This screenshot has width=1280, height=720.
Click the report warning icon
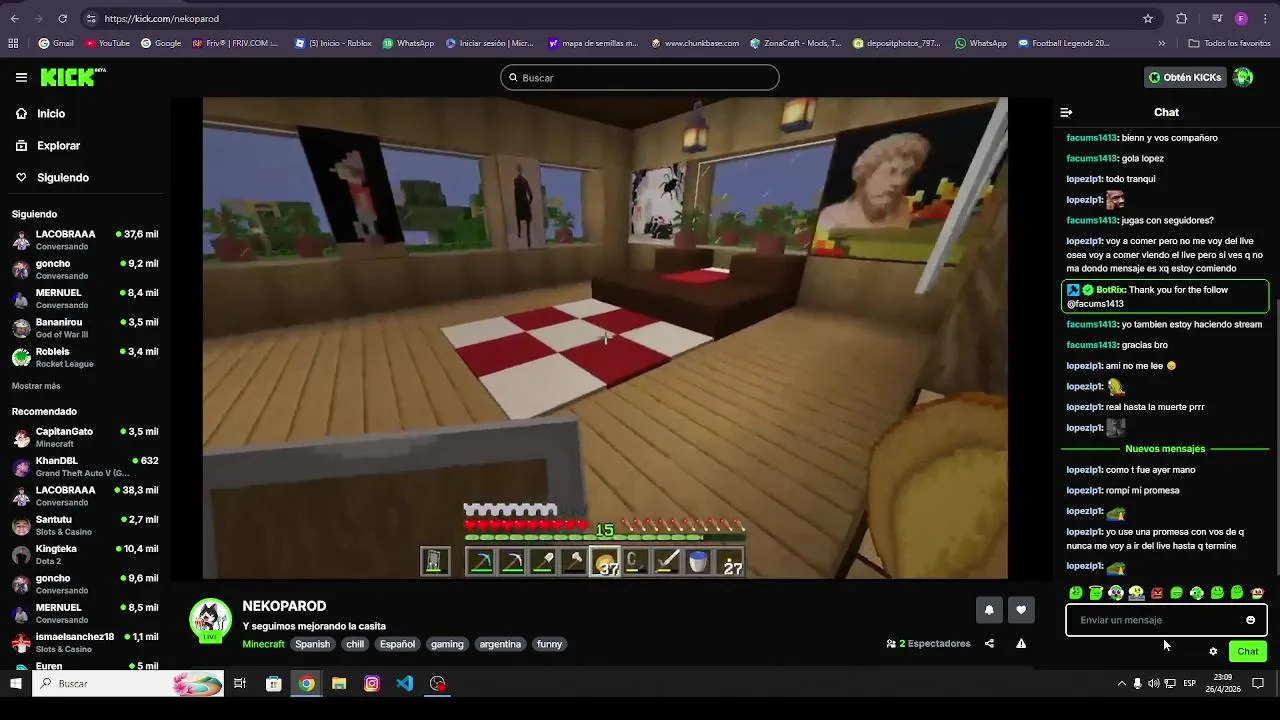coord(1021,644)
